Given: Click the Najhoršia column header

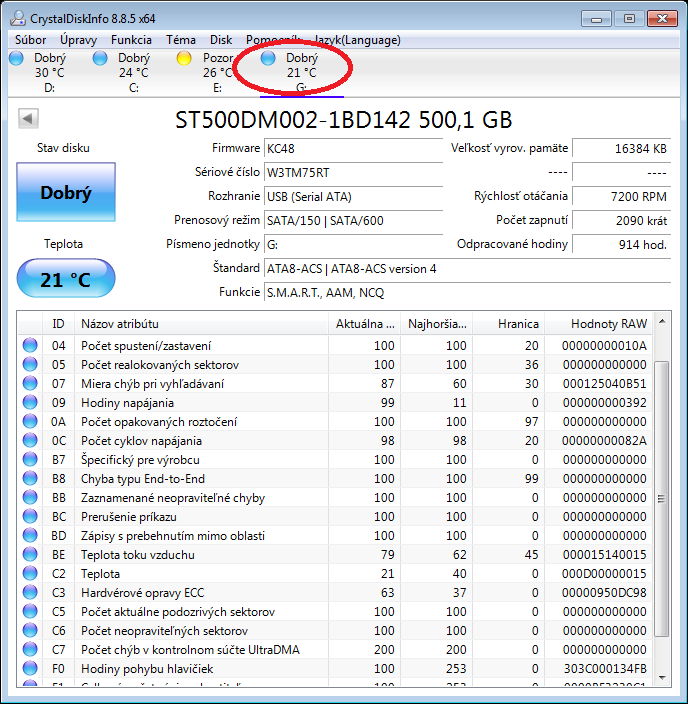Looking at the screenshot, I should [x=437, y=324].
